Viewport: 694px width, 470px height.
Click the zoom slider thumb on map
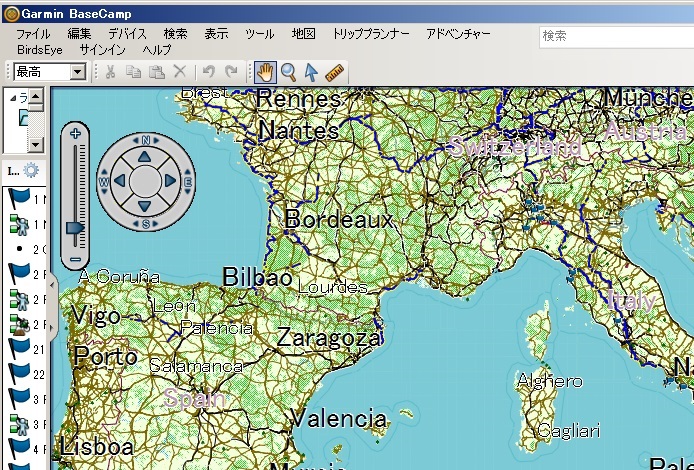(75, 228)
